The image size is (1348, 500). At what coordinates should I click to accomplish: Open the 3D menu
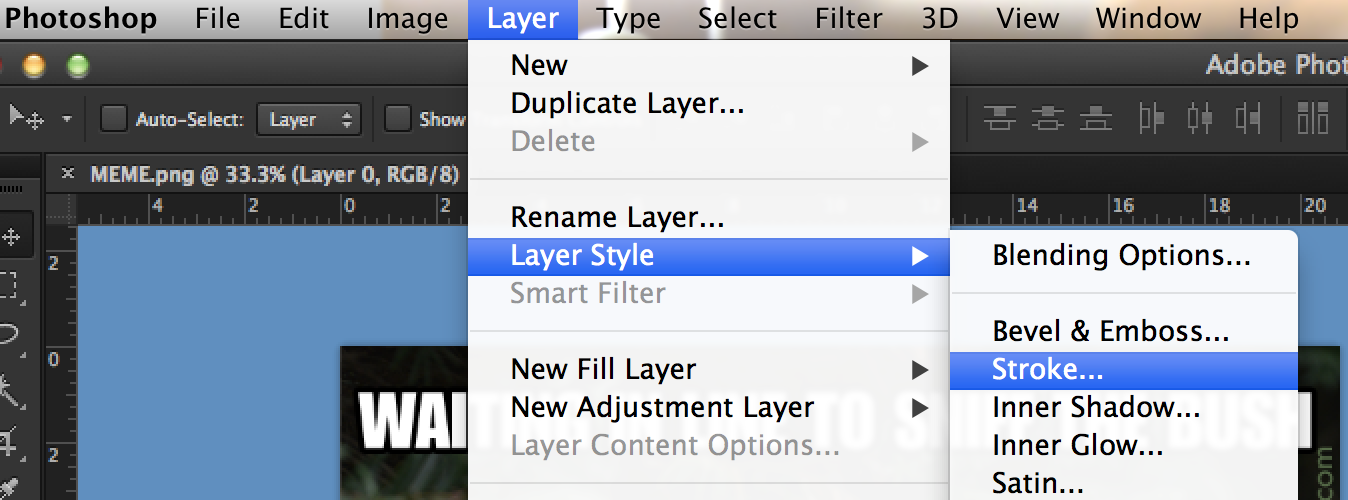[x=939, y=18]
